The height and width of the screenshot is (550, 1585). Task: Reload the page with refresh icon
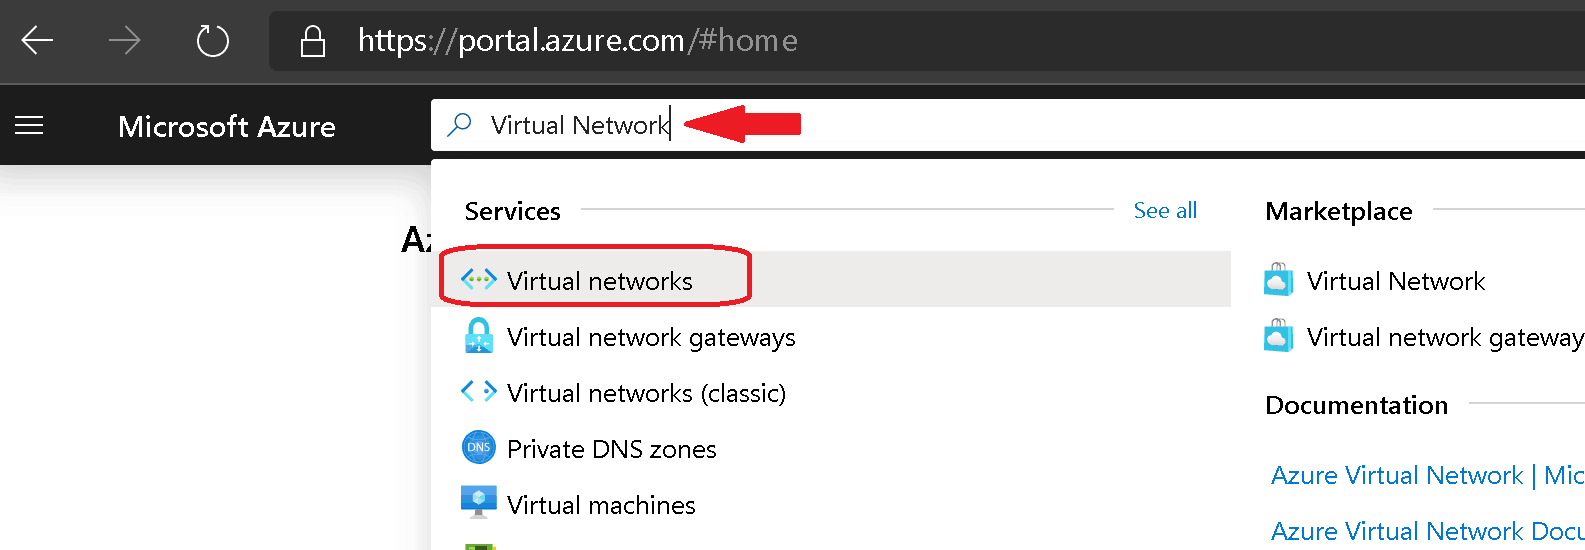(213, 40)
